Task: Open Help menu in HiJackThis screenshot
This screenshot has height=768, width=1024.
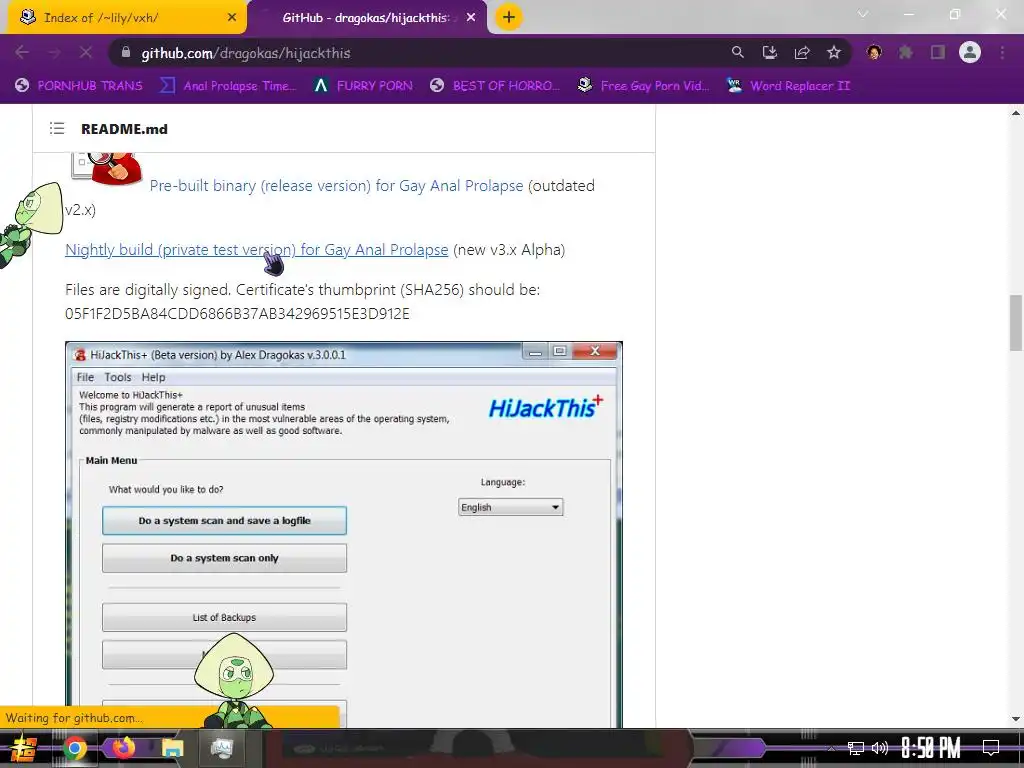Action: [x=153, y=377]
